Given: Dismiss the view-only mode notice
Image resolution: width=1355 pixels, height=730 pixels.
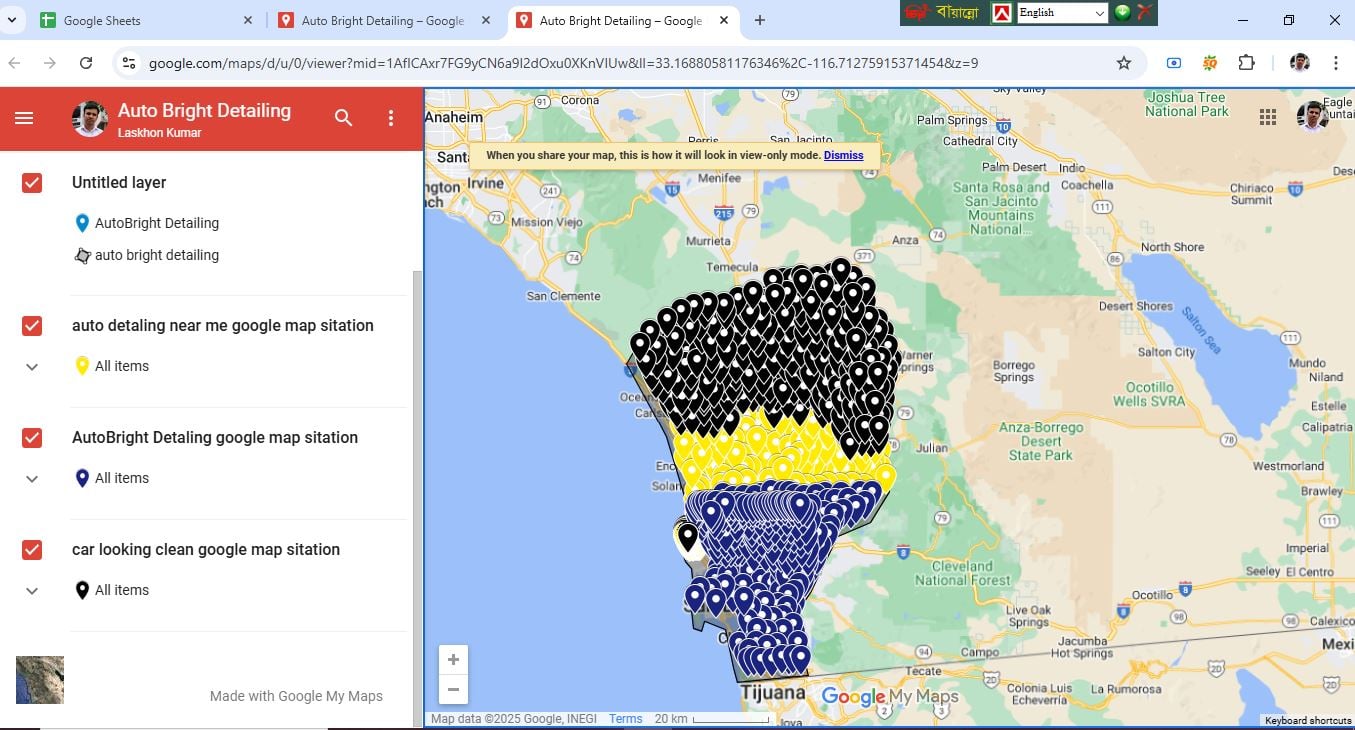Looking at the screenshot, I should pyautogui.click(x=843, y=155).
